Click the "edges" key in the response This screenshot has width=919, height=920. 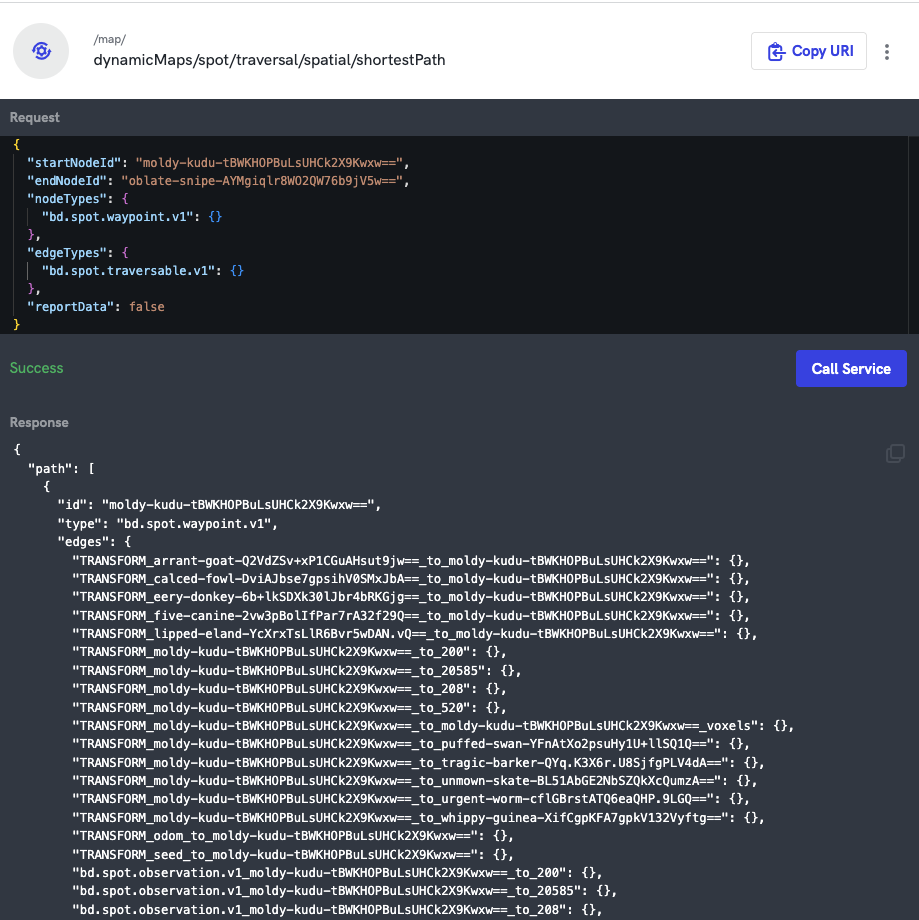coord(84,541)
